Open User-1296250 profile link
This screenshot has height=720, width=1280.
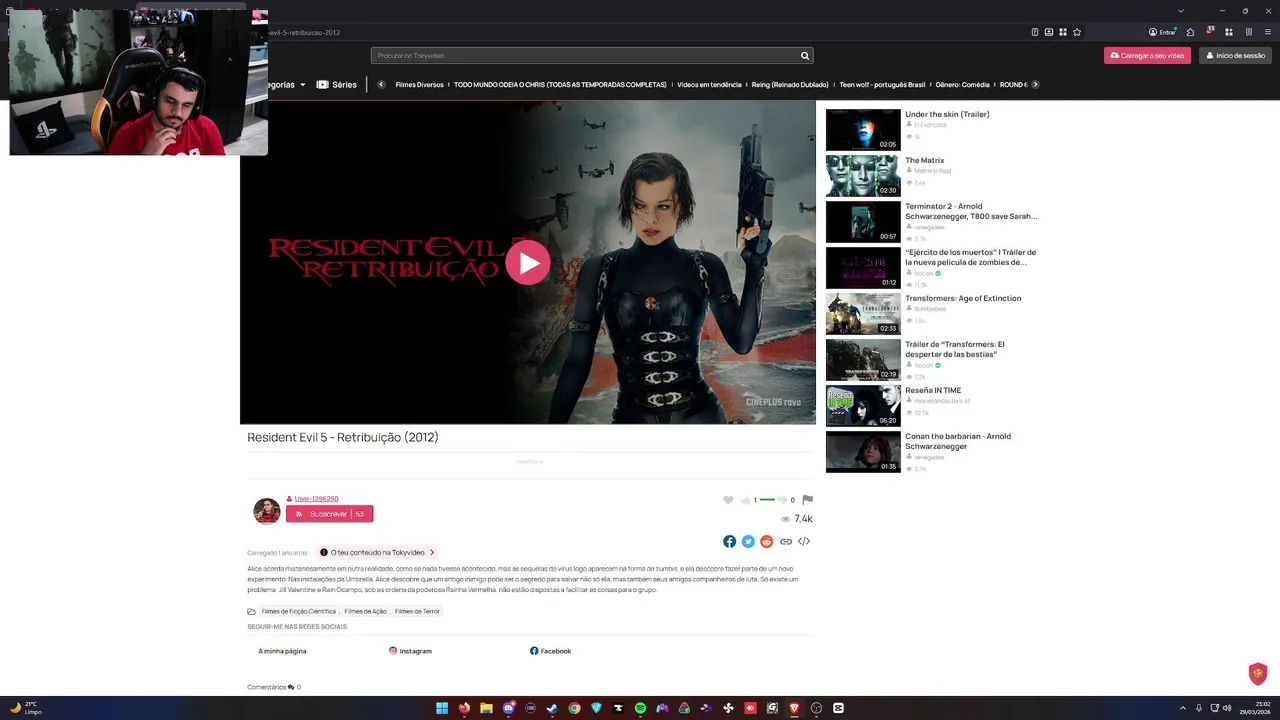[x=316, y=498]
